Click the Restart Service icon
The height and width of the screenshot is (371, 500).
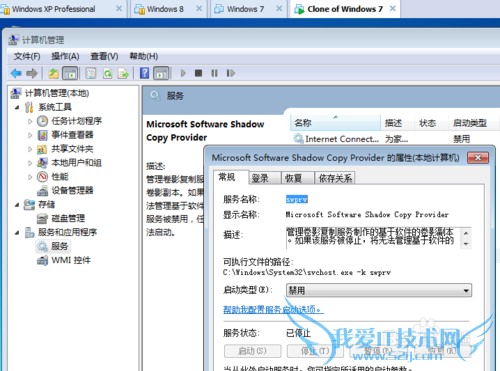tap(231, 73)
